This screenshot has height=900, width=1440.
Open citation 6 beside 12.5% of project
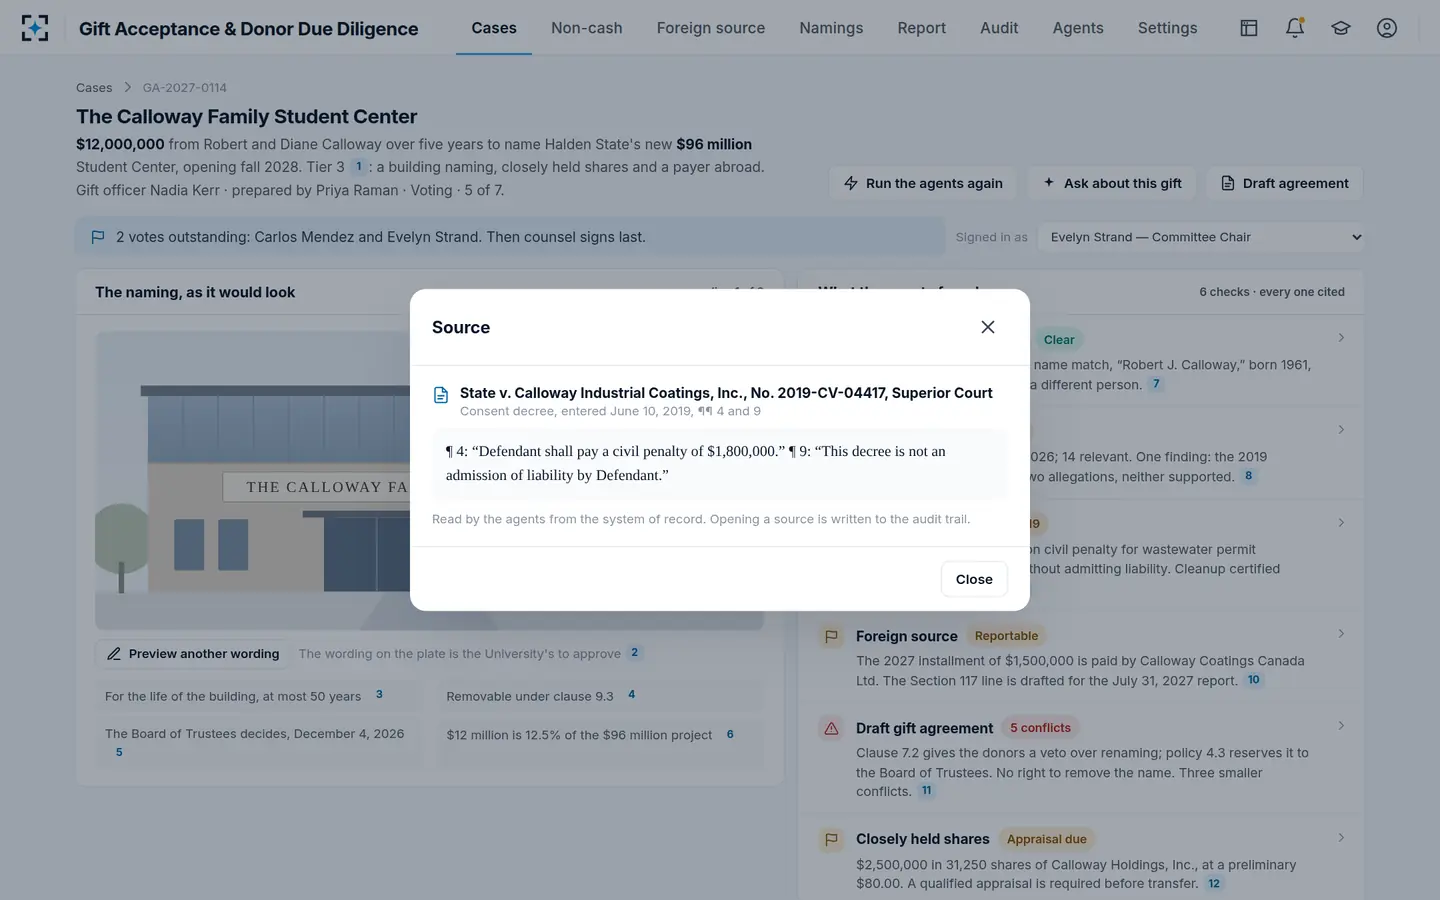coord(730,734)
